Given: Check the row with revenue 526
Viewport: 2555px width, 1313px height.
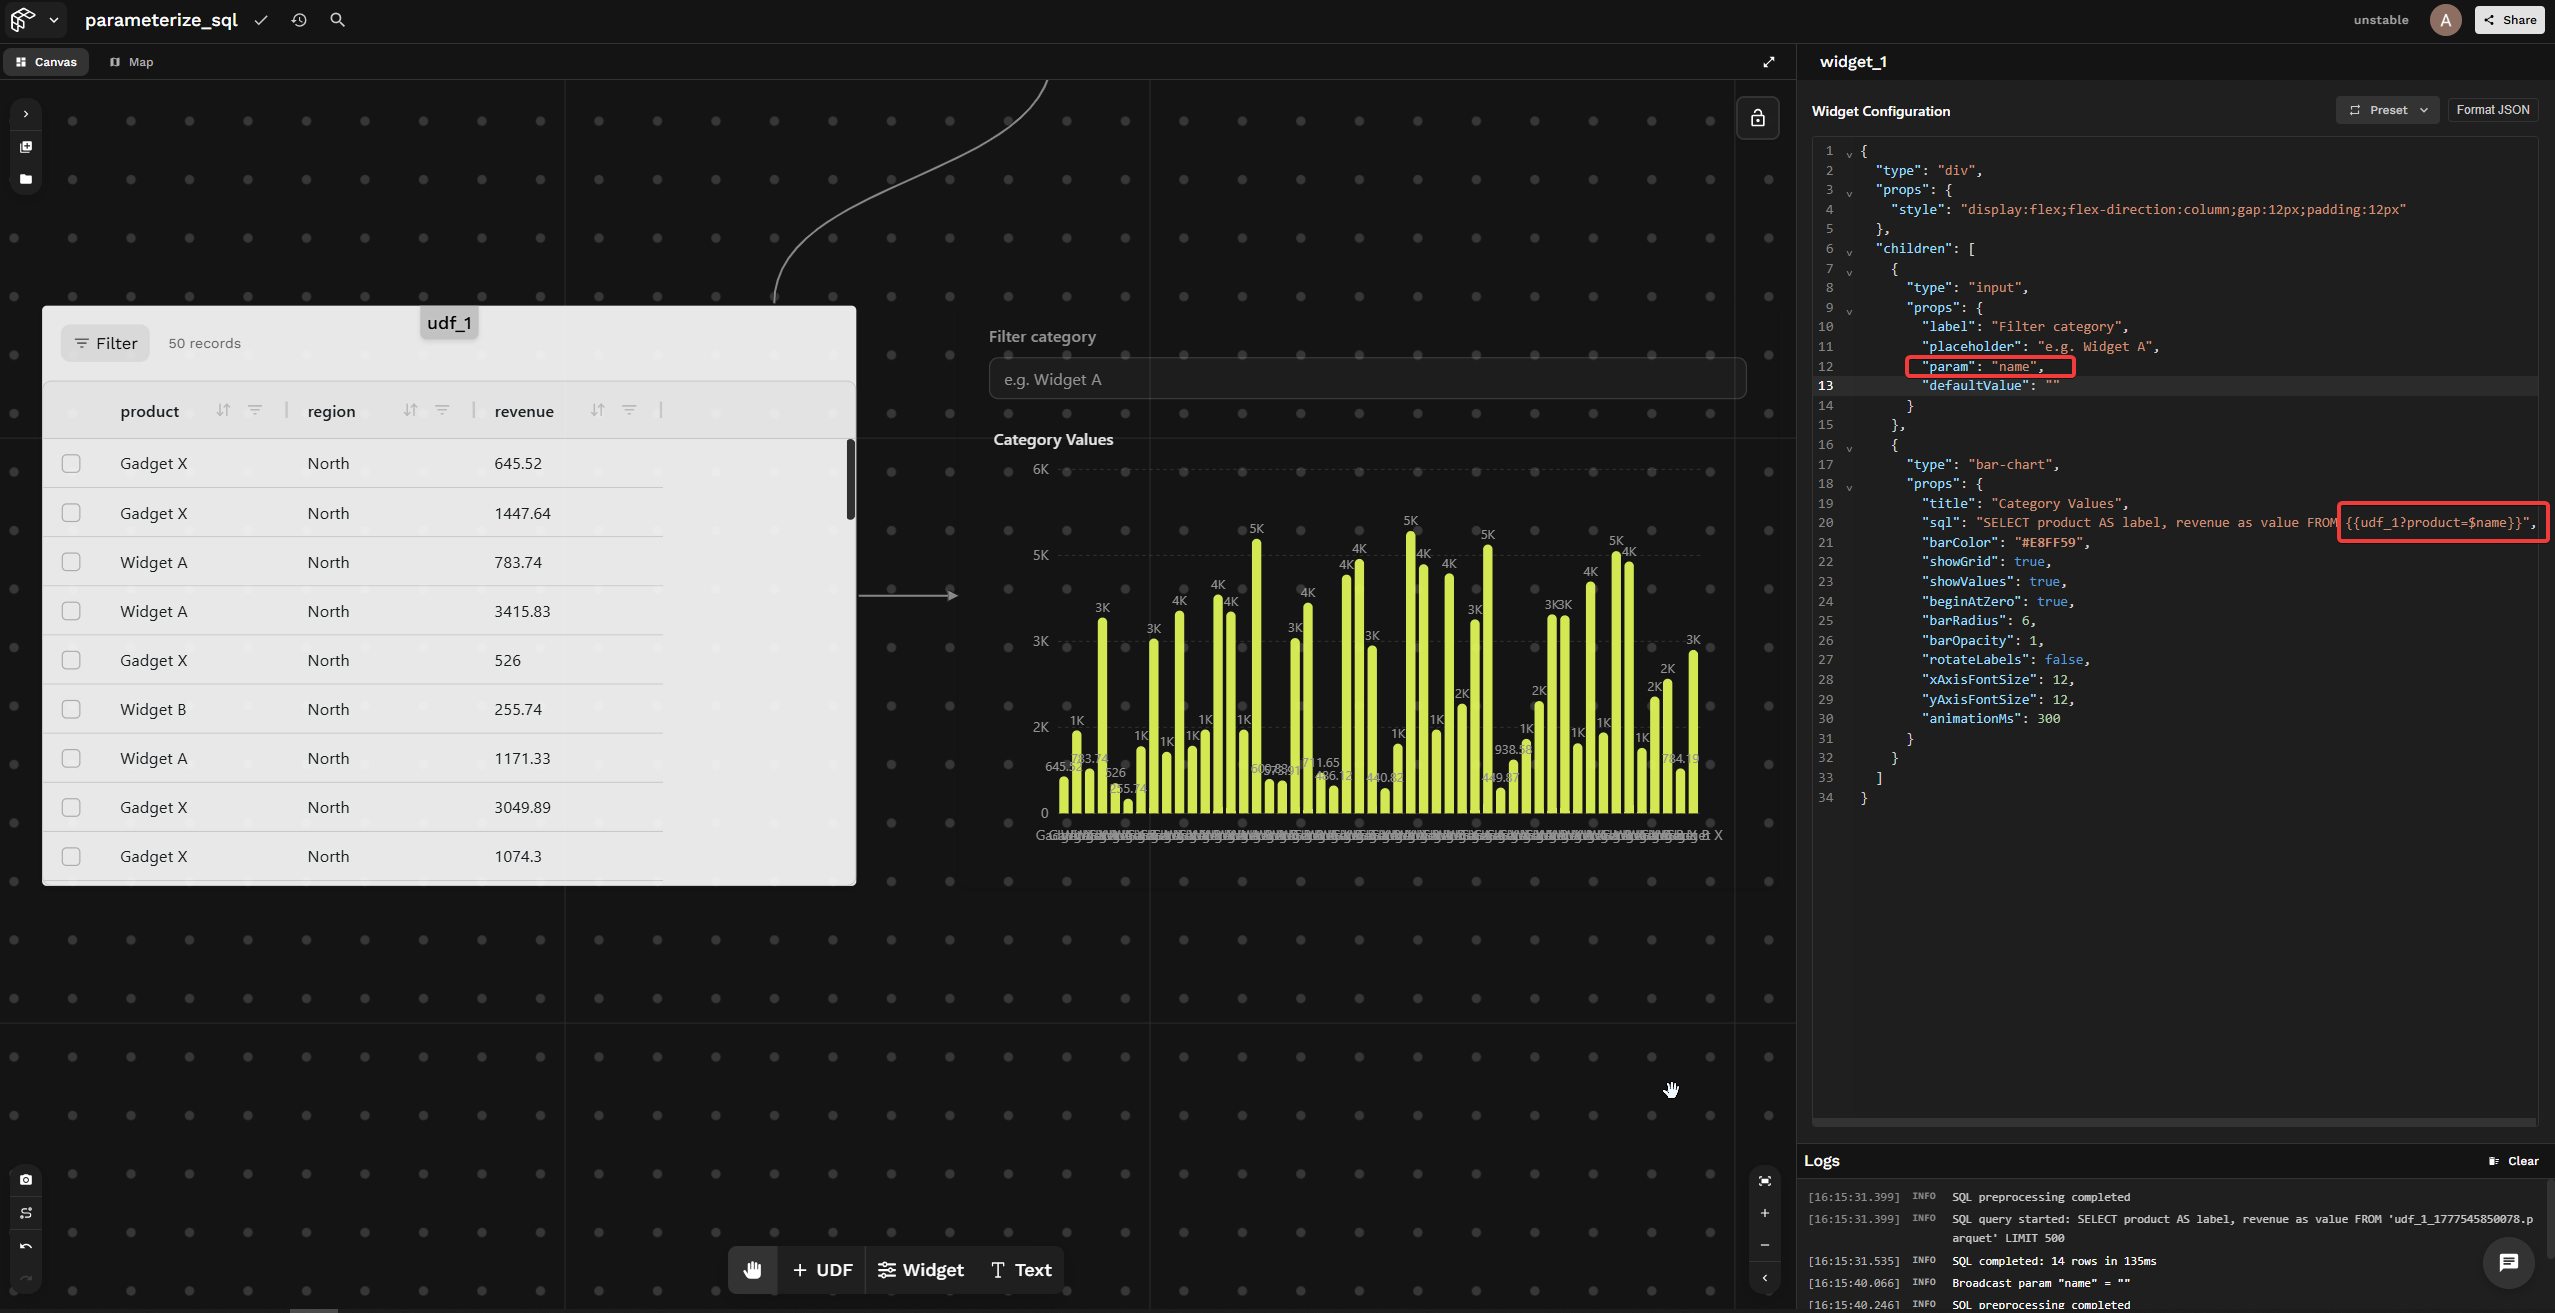Looking at the screenshot, I should [71, 660].
